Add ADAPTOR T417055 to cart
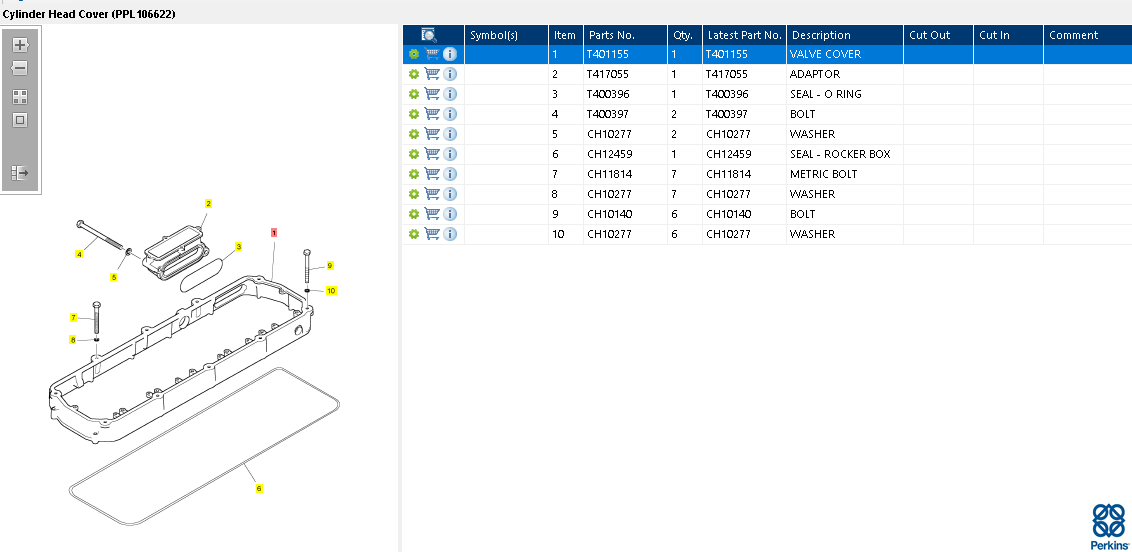This screenshot has height=552, width=1132. (x=432, y=74)
